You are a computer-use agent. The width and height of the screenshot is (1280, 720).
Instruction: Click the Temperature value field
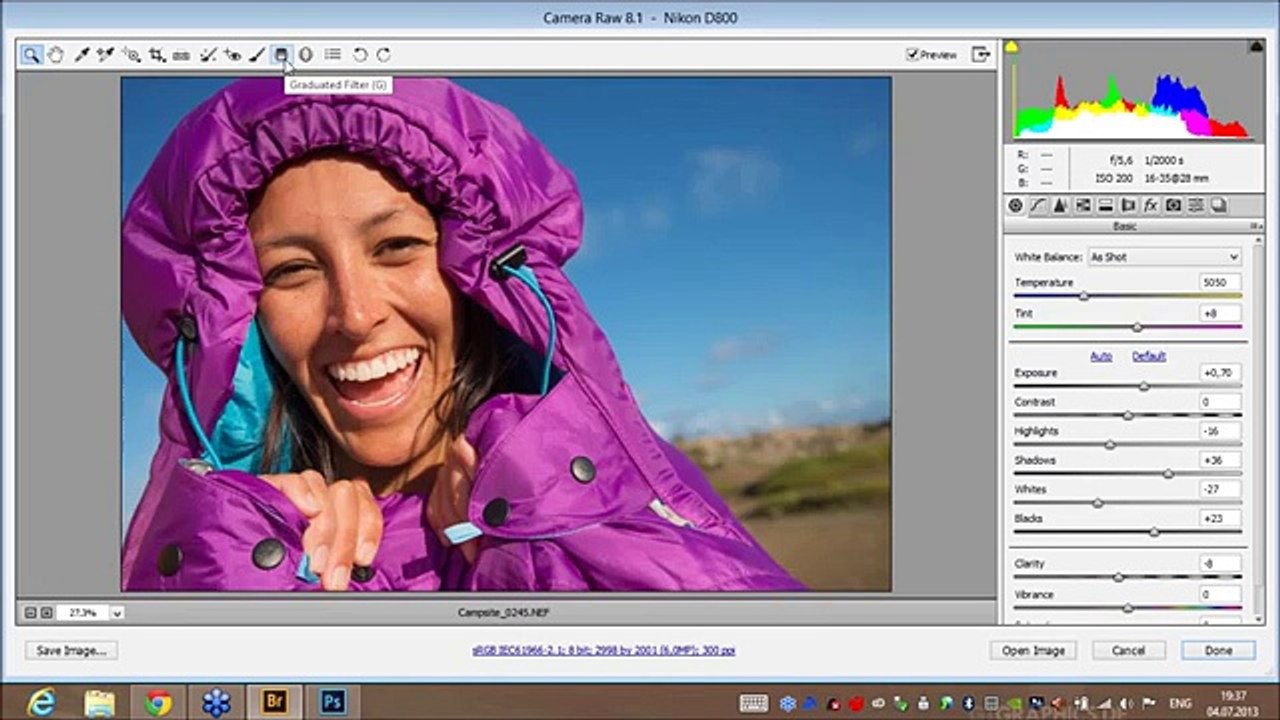(1220, 283)
